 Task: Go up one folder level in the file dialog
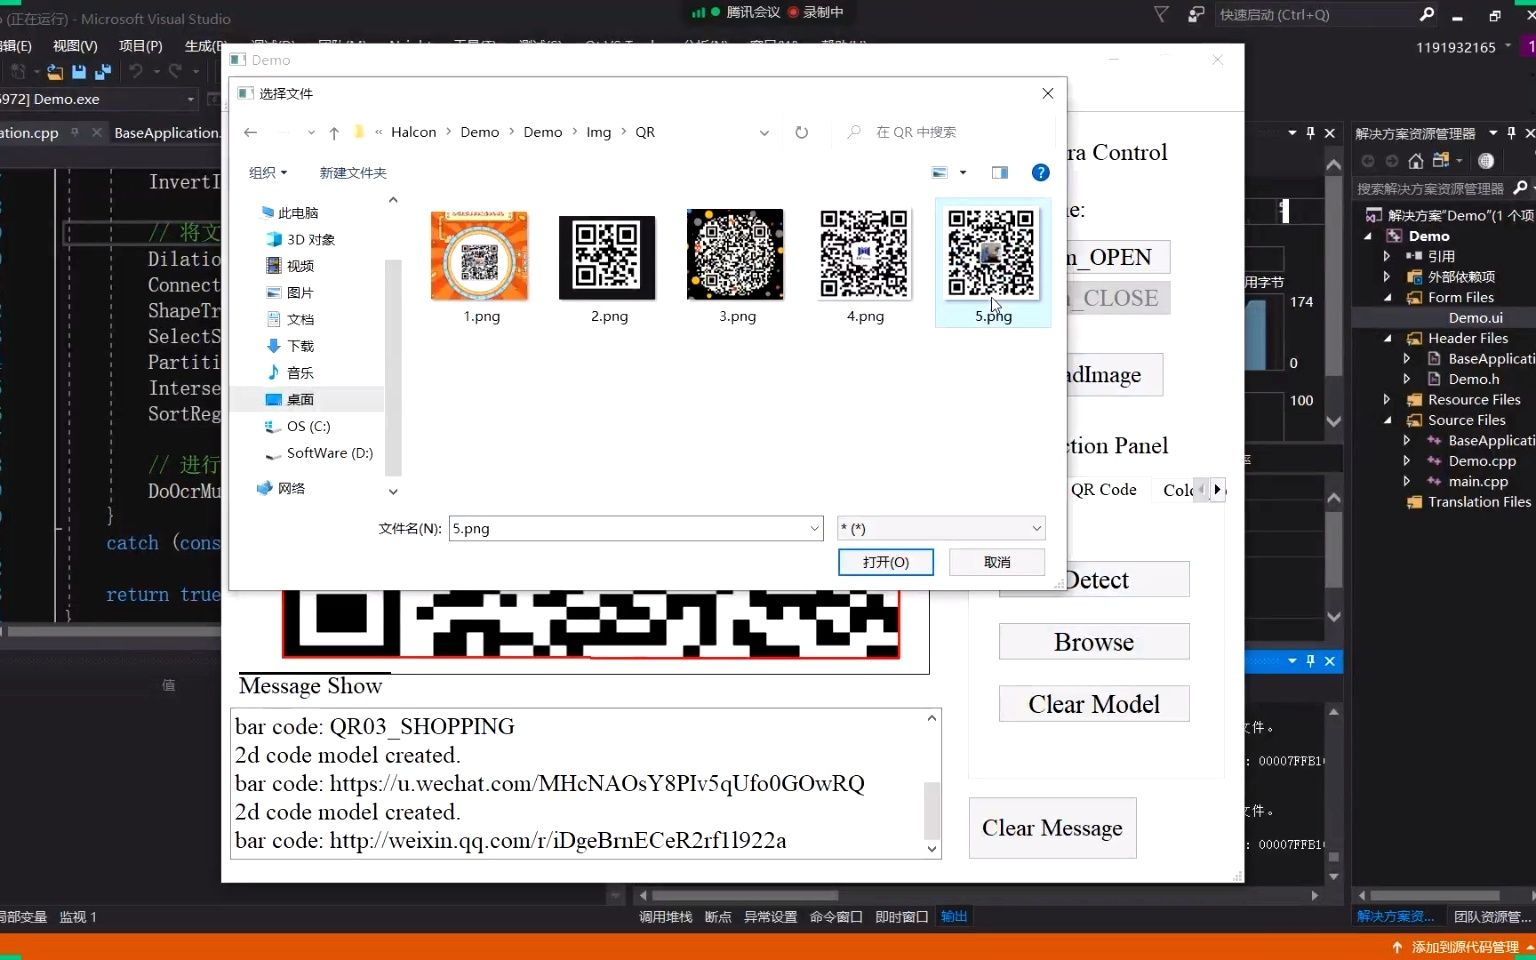334,132
